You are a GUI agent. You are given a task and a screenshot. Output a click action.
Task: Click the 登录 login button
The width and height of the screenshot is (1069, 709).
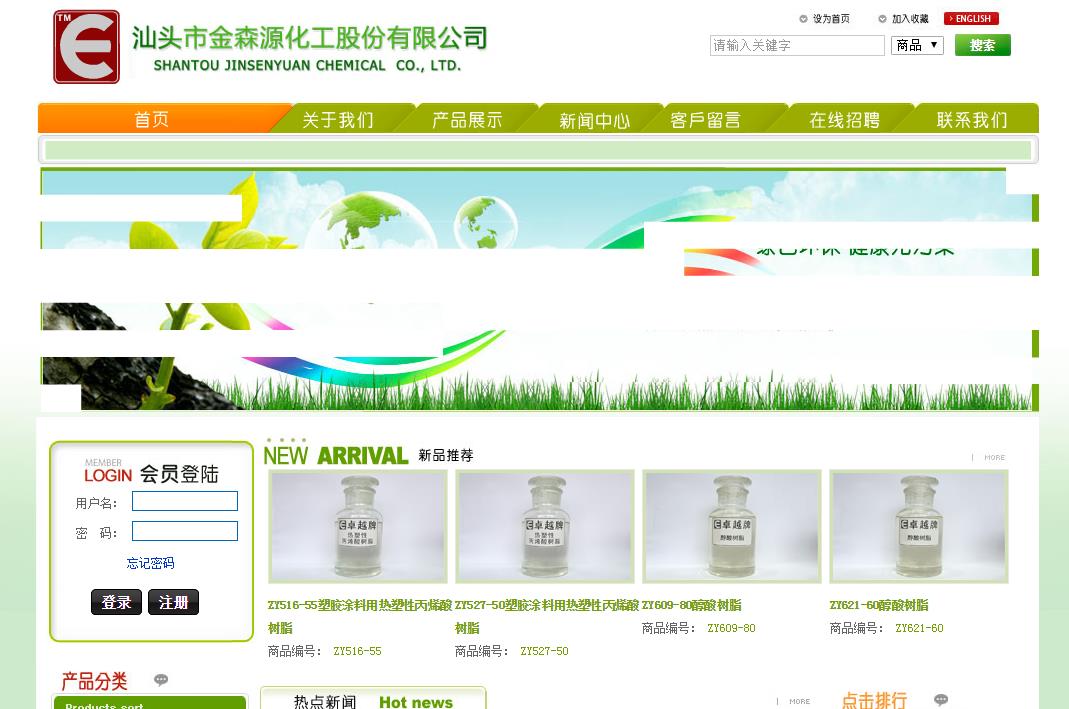click(x=117, y=602)
